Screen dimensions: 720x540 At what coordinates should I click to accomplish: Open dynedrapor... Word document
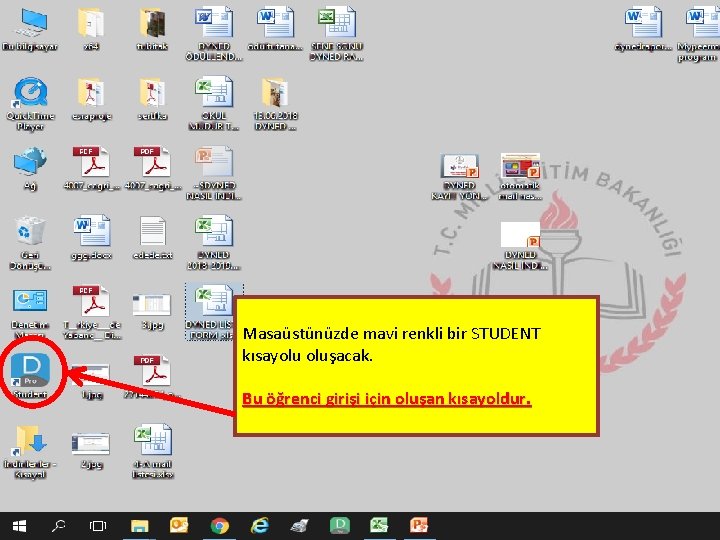coord(643,22)
